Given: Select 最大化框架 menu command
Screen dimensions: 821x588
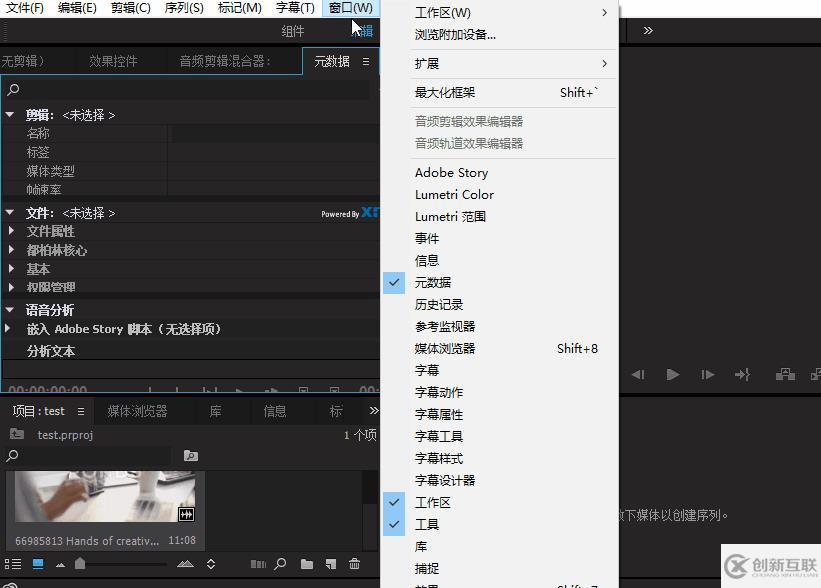Looking at the screenshot, I should [x=501, y=93].
